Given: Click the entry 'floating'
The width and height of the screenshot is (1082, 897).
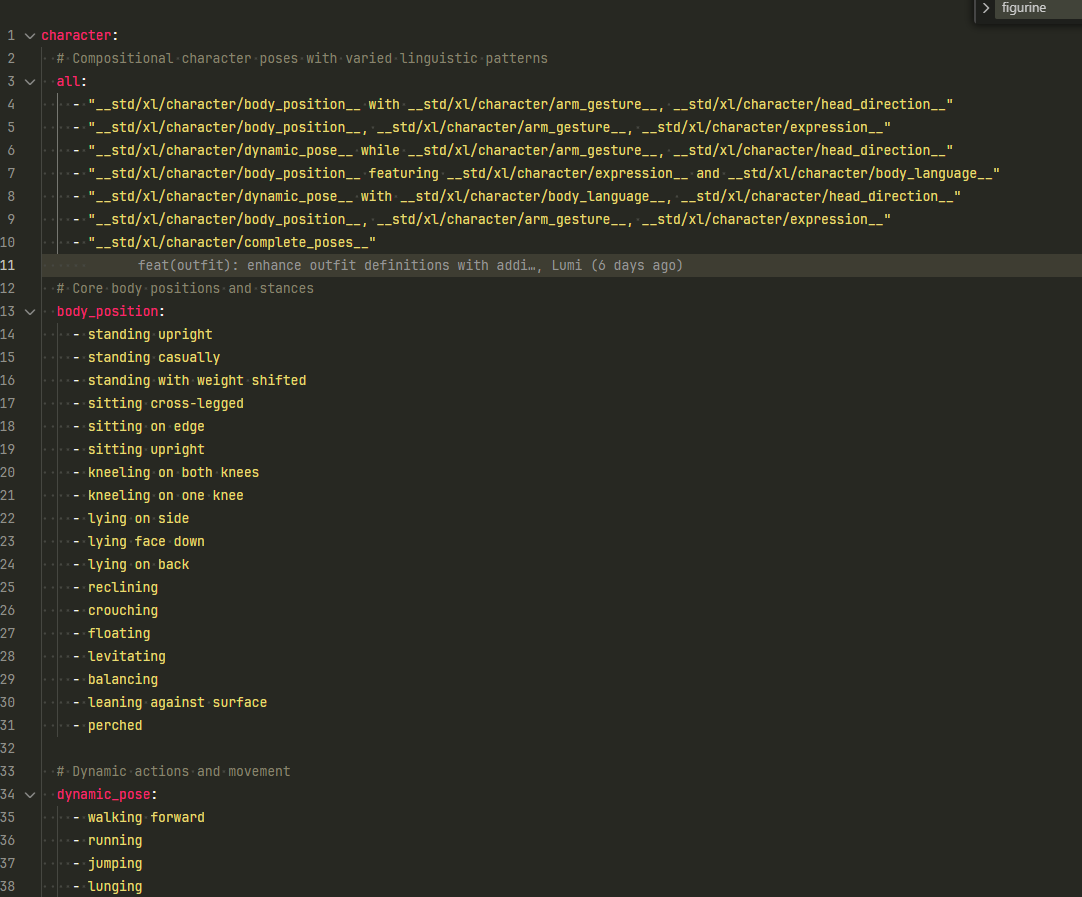Looking at the screenshot, I should click(119, 633).
